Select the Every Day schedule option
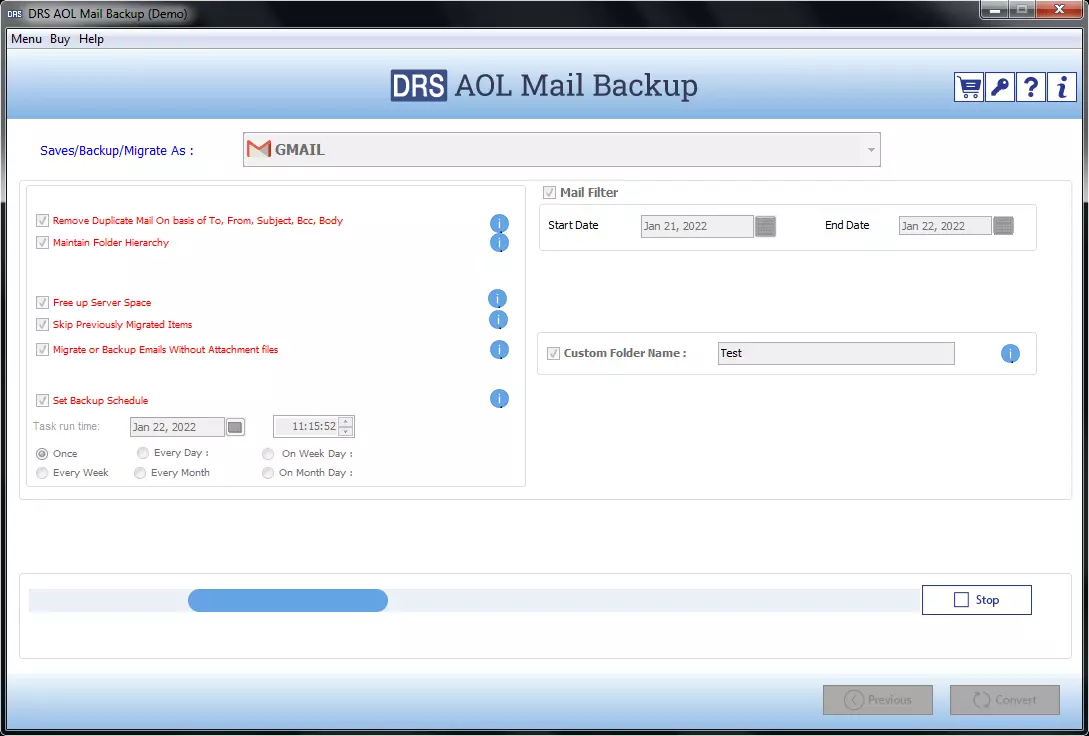Screen dimensions: 1089x736 142,453
